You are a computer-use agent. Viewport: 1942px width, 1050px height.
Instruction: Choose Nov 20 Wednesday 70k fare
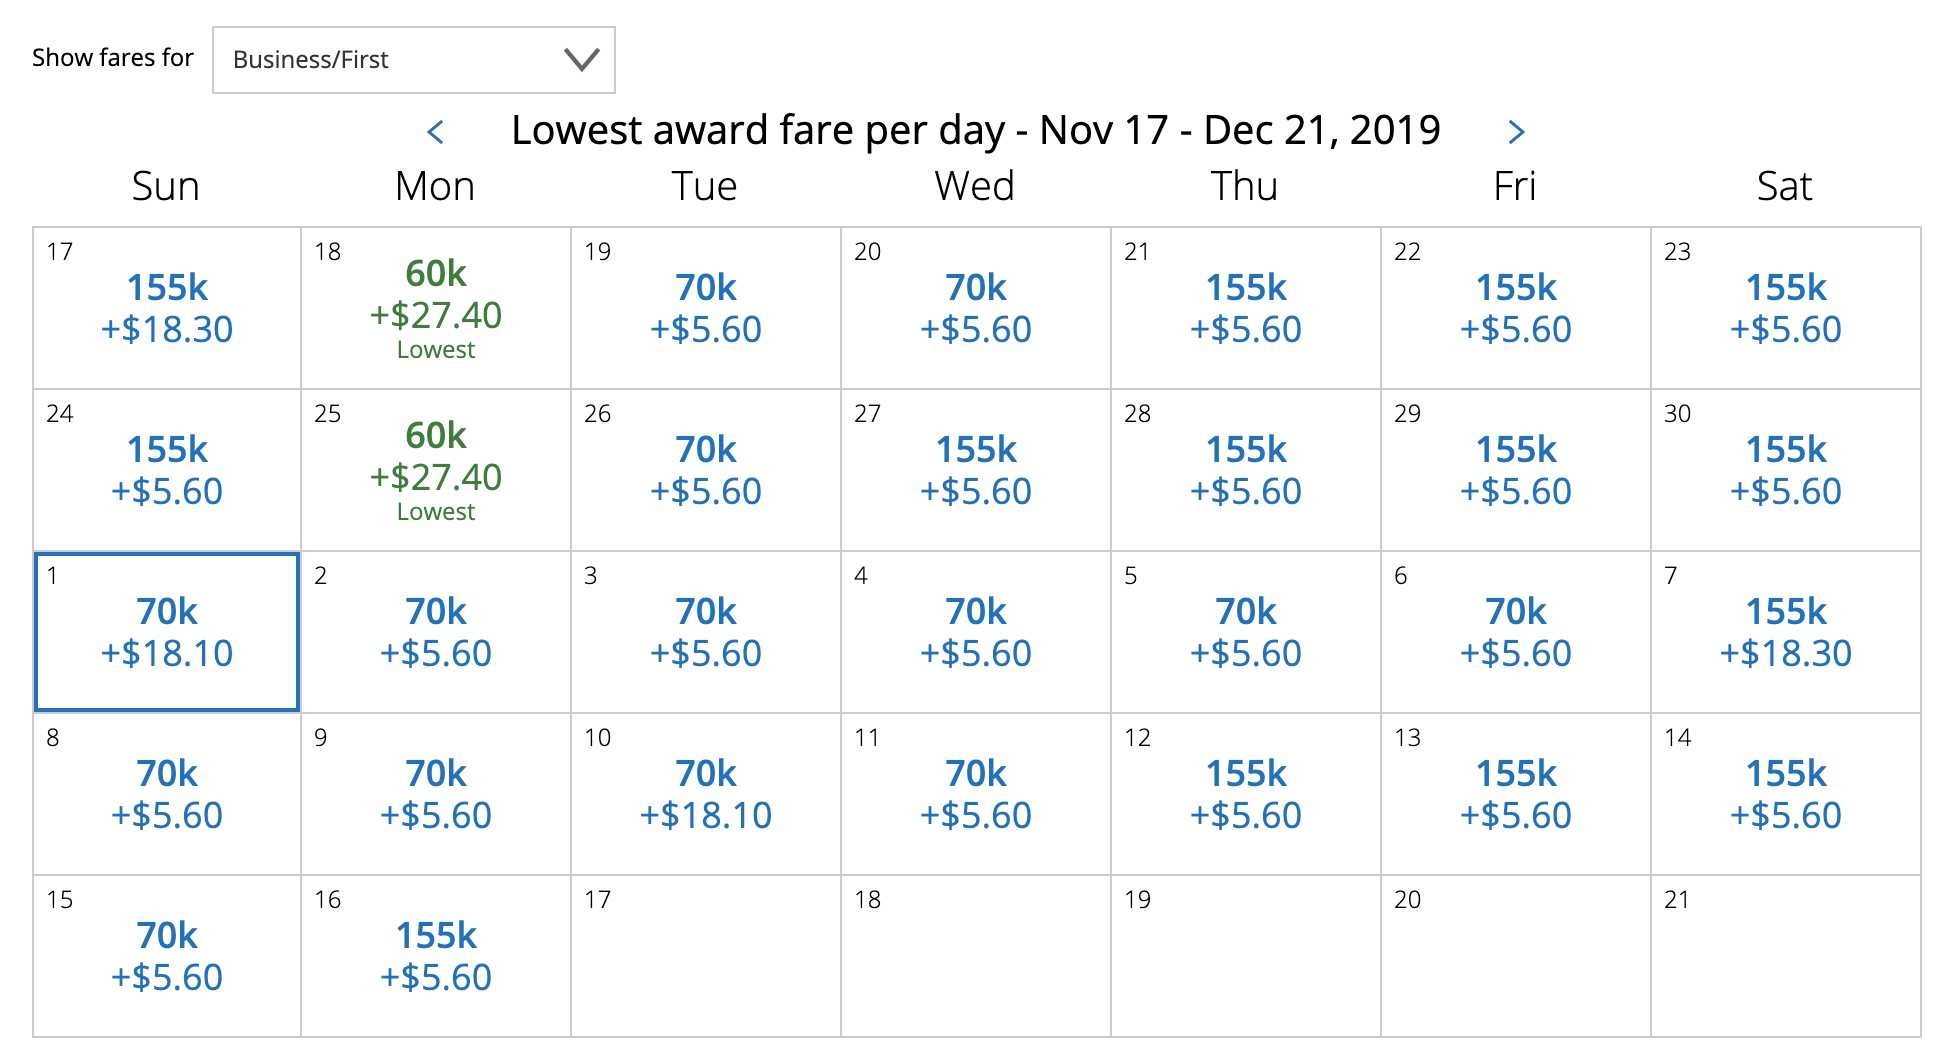tap(976, 308)
